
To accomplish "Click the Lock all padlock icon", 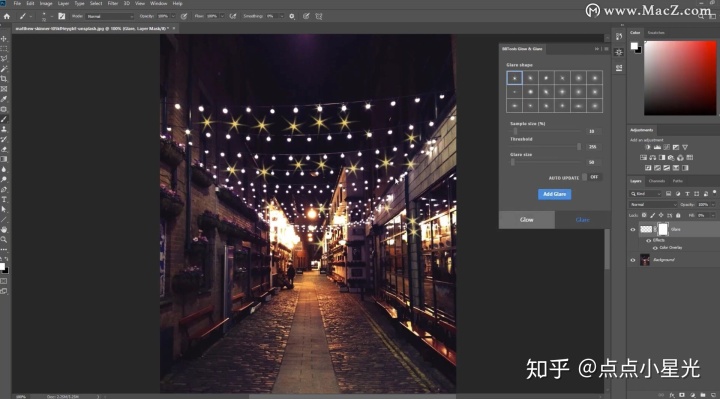I will 678,215.
